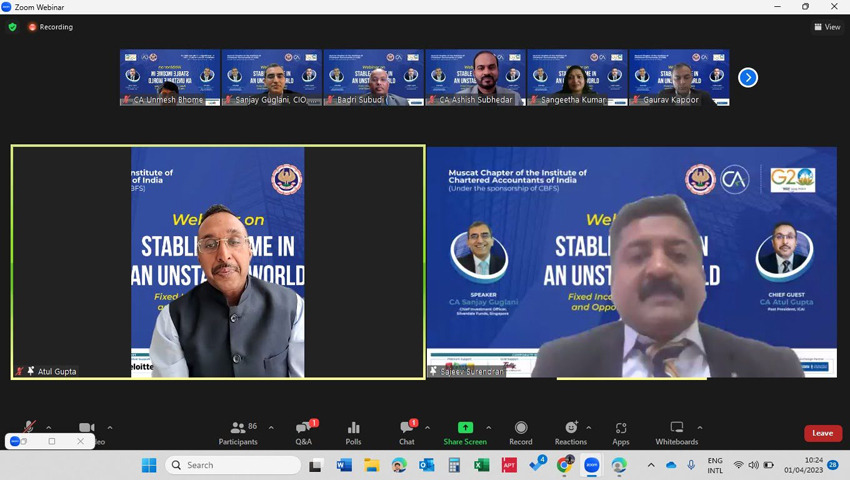
Task: Open the Polls button
Action: pos(353,431)
